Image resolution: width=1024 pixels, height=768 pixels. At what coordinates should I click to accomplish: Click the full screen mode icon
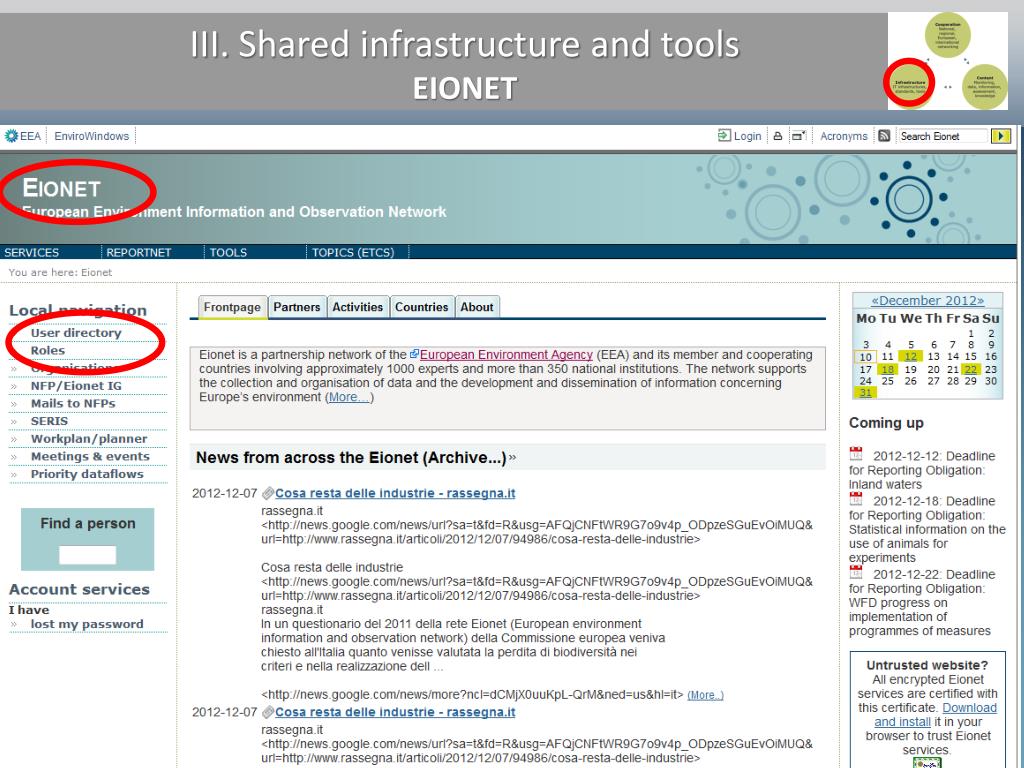point(798,136)
